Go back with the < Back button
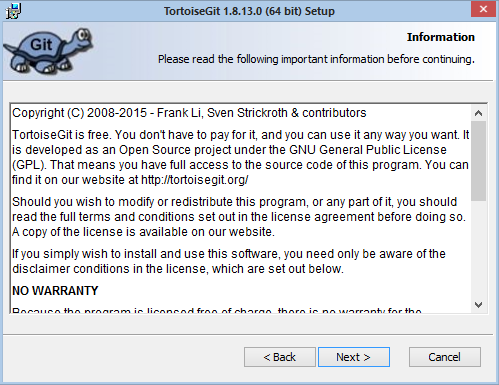This screenshot has height=385, width=499. click(280, 357)
